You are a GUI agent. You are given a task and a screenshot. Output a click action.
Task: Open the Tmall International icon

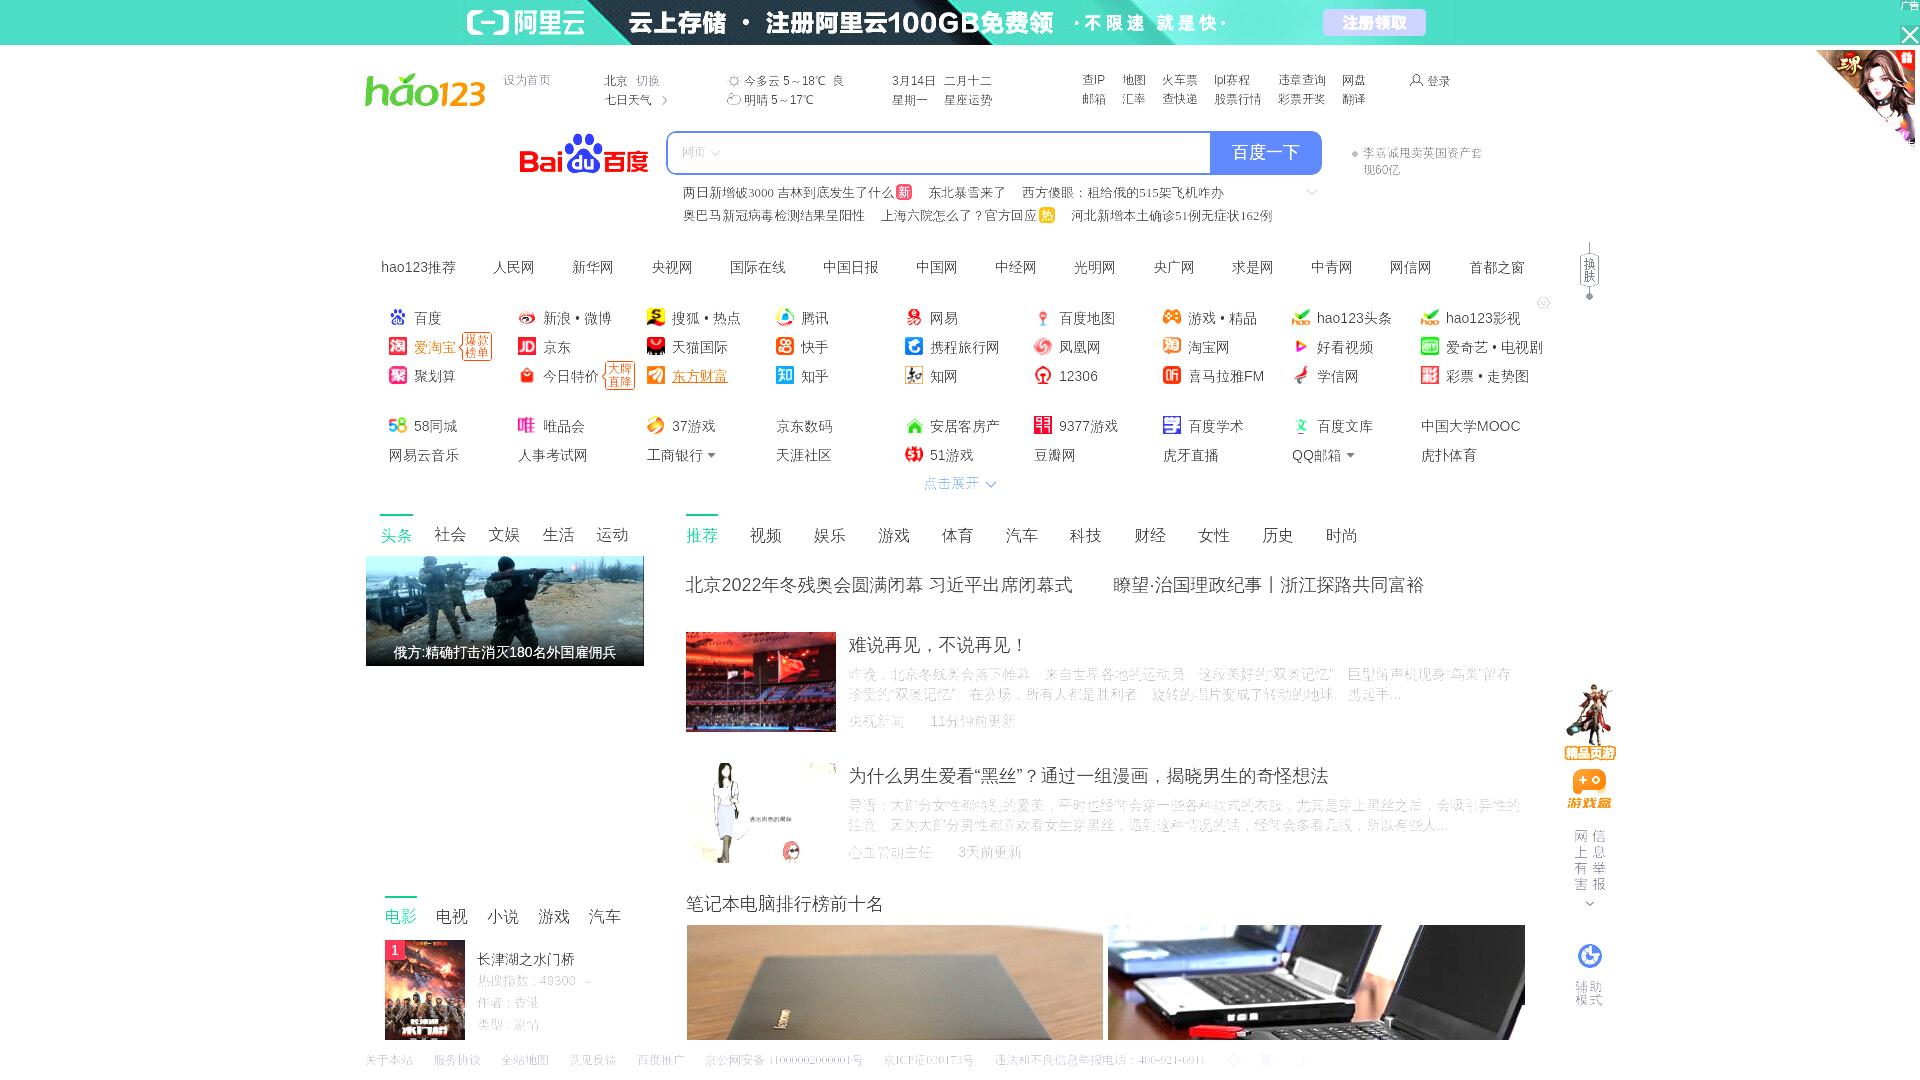click(x=656, y=347)
